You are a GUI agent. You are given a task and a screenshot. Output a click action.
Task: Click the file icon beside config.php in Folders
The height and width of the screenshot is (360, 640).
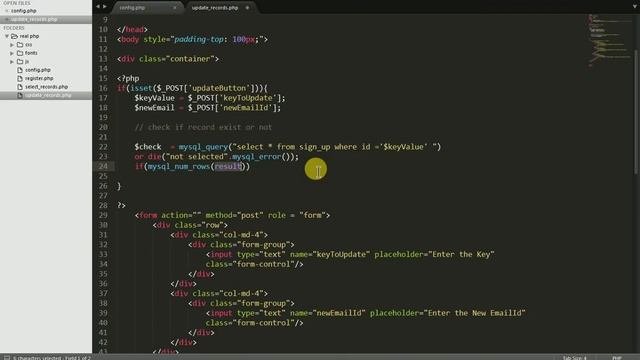pos(20,70)
